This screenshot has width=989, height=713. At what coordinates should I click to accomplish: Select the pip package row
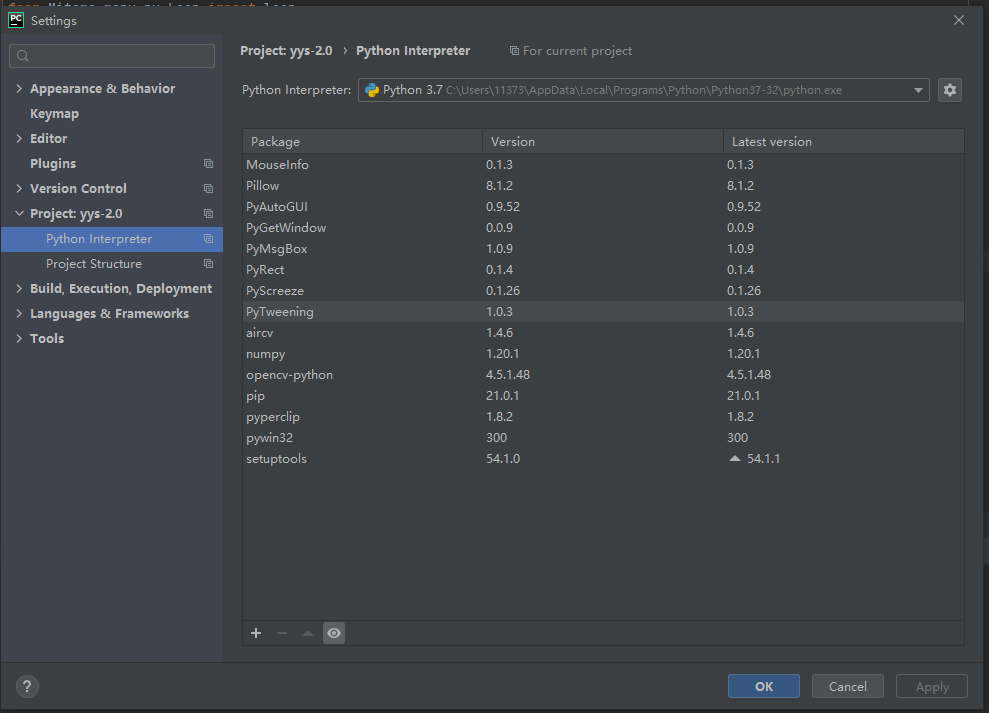coord(604,396)
